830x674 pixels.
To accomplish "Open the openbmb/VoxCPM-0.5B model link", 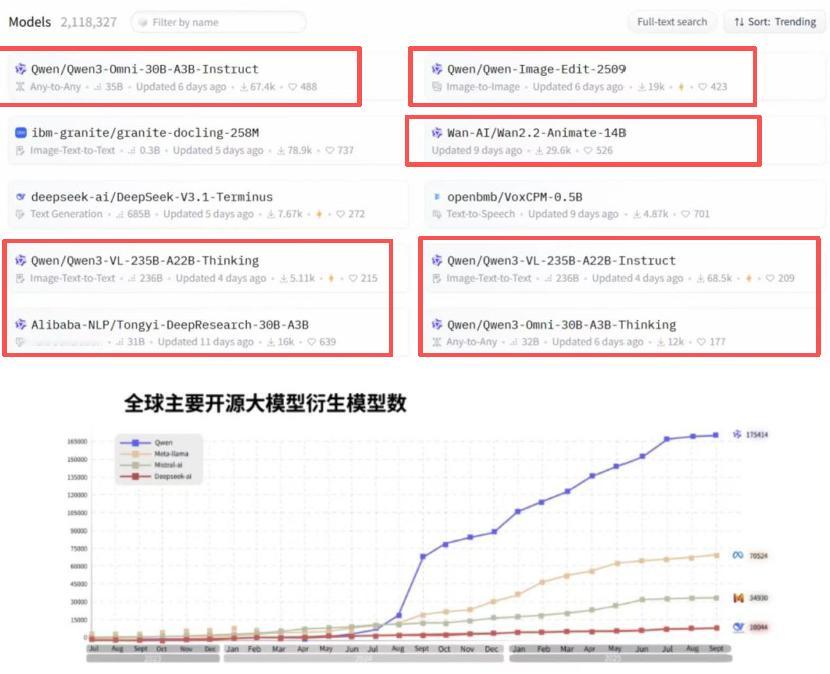I will coord(515,197).
